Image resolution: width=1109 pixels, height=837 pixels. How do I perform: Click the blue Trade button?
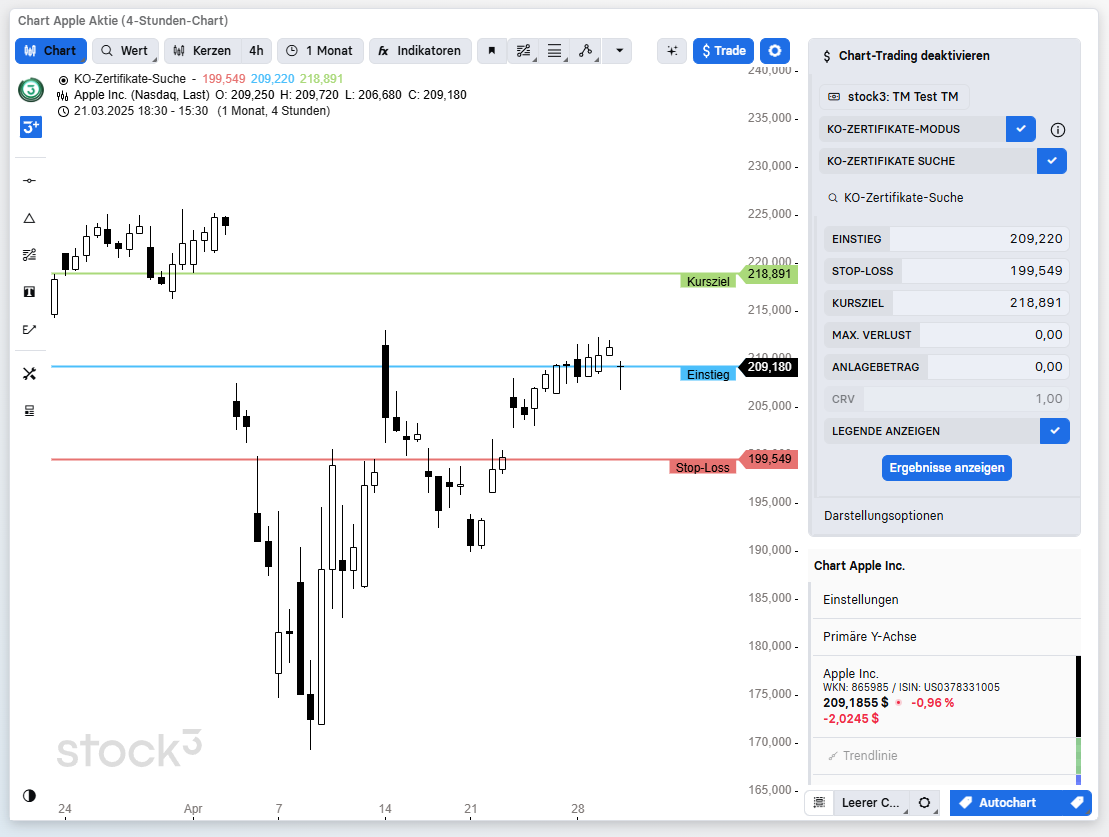[724, 51]
